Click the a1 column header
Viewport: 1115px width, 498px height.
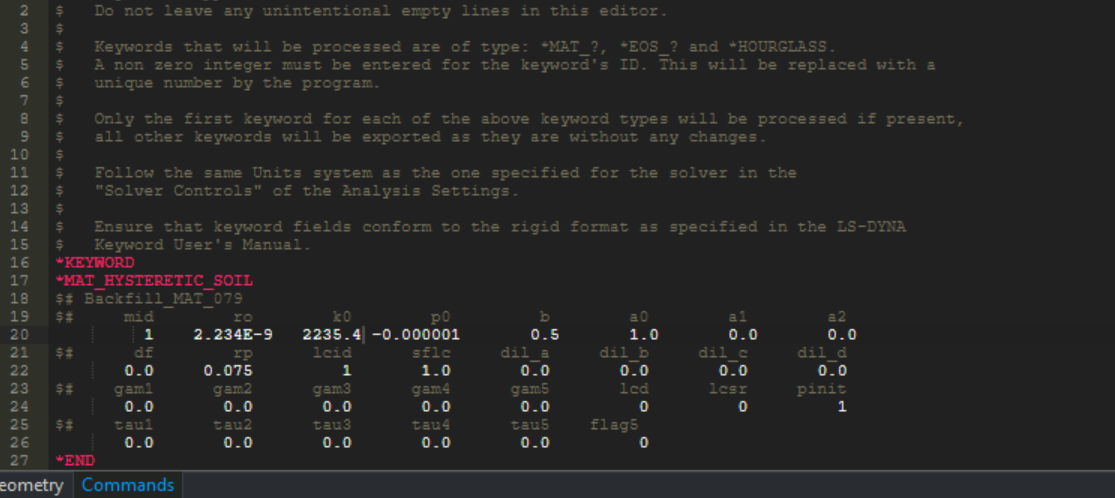[737, 317]
